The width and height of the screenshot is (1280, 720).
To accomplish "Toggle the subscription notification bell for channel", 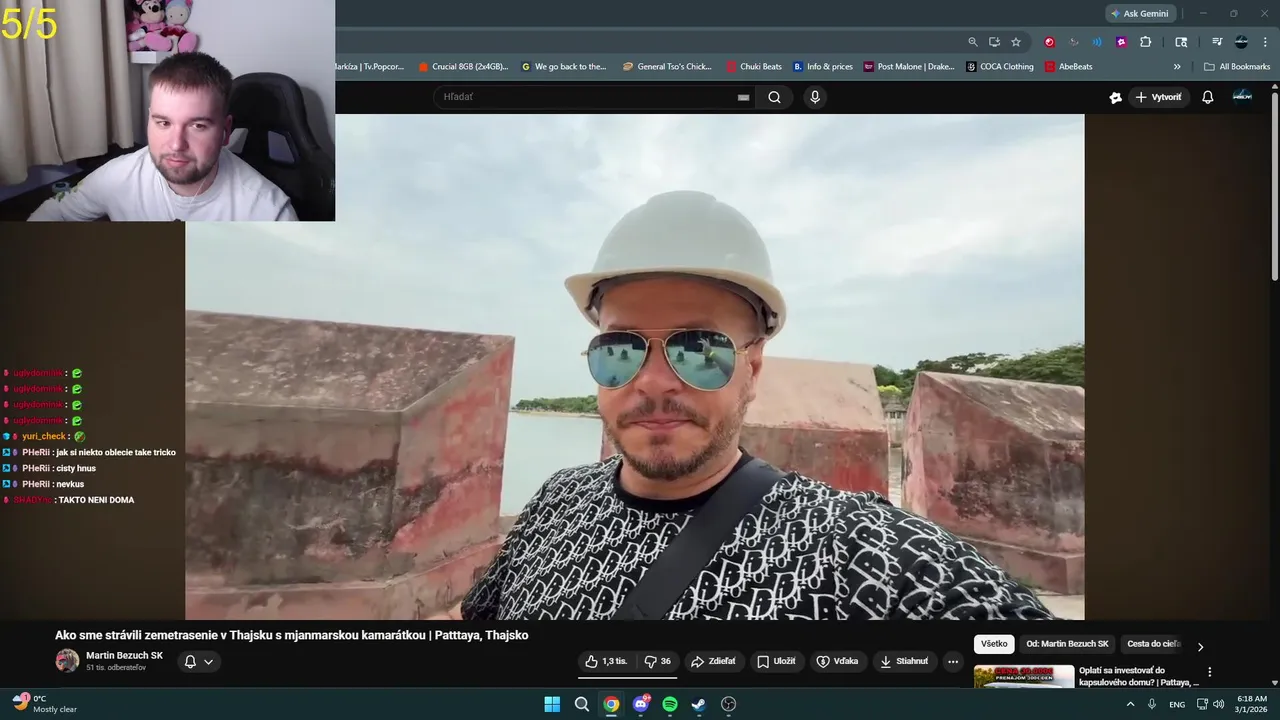I will tap(190, 661).
